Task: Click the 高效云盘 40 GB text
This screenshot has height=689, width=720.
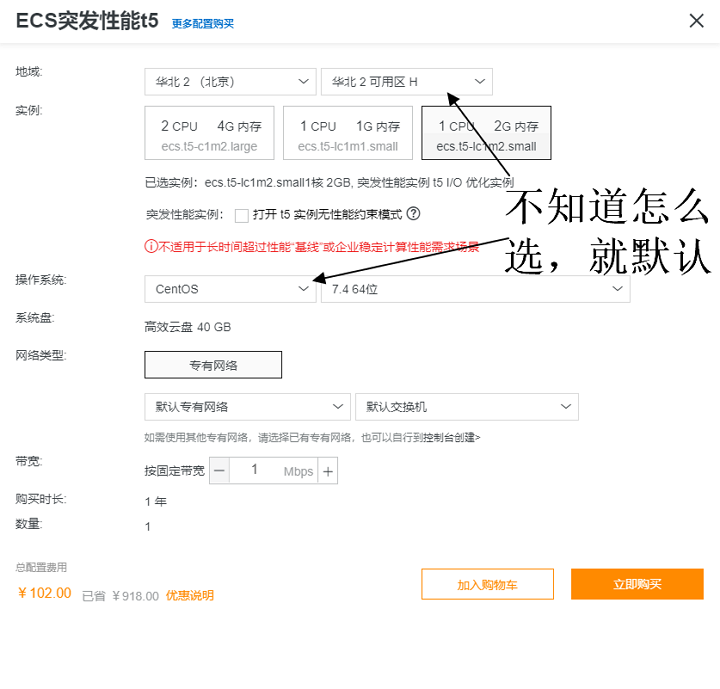Action: [x=188, y=327]
